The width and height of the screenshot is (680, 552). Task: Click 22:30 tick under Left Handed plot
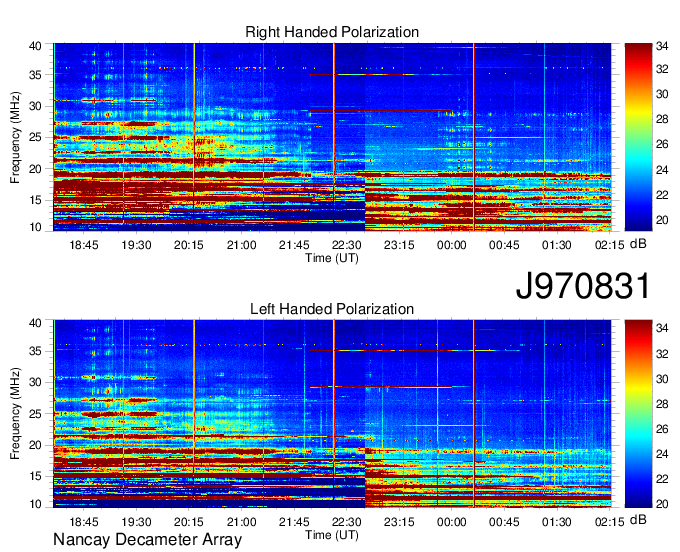point(347,523)
